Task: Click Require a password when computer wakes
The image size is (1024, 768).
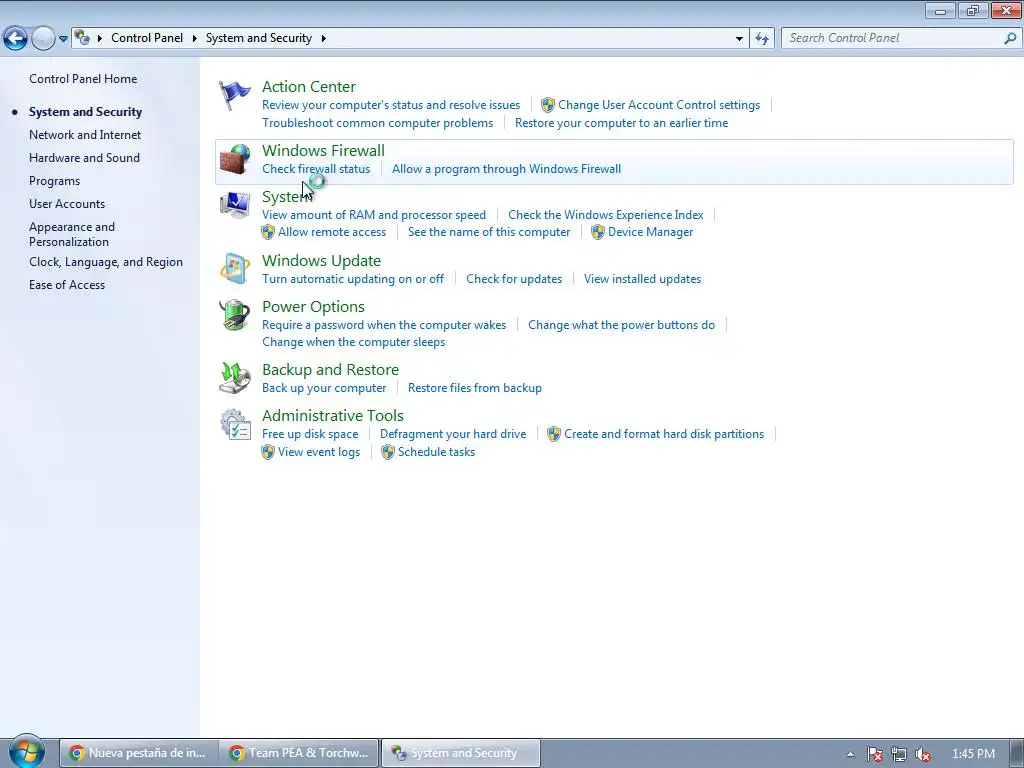Action: click(384, 325)
